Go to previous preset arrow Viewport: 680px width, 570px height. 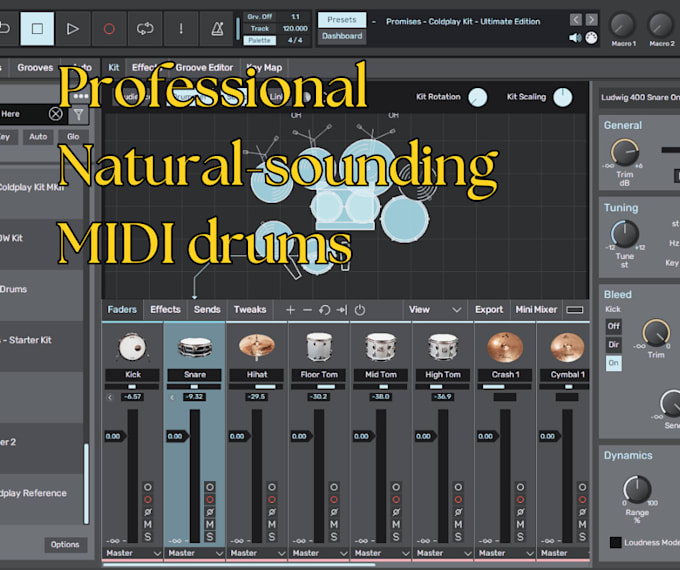(x=575, y=20)
